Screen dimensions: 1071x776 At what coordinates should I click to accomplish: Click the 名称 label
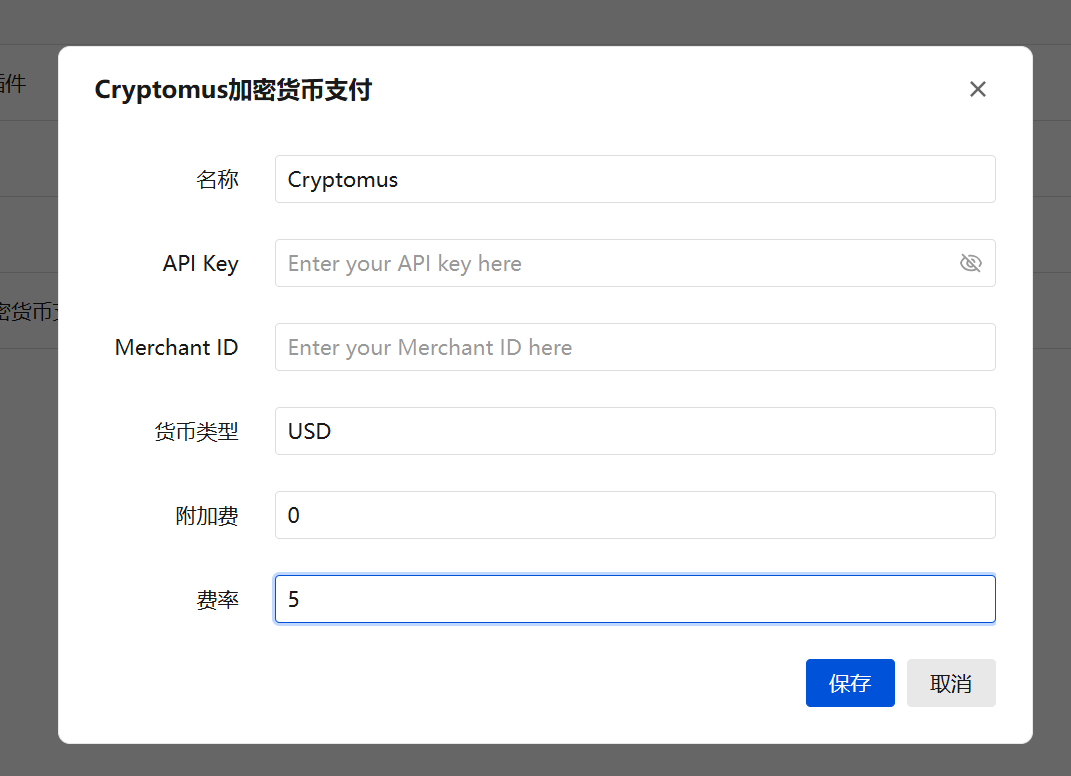[217, 179]
